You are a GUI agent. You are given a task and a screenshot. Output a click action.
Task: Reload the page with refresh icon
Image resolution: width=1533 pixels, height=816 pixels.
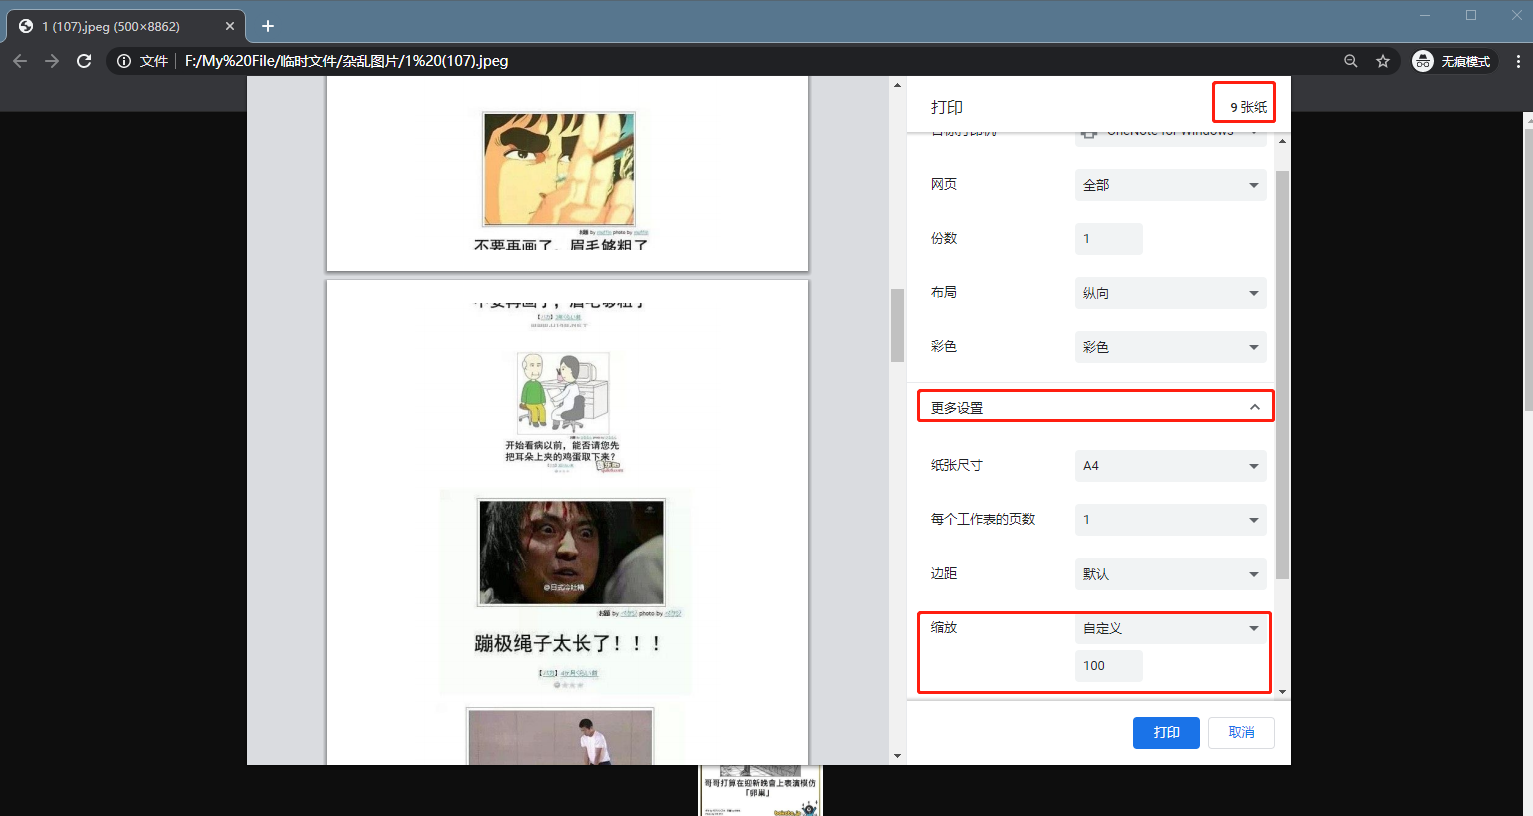point(84,61)
